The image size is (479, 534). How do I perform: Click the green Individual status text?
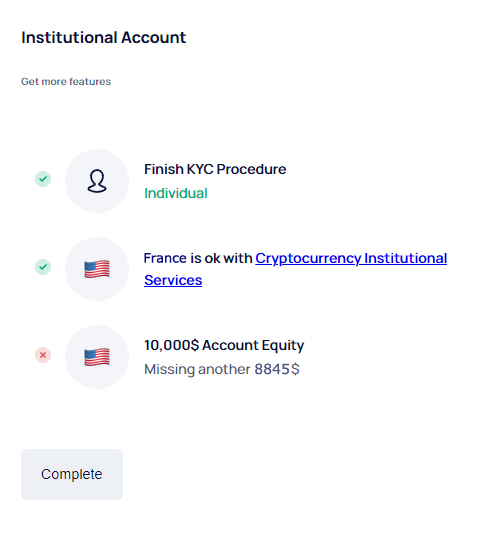pyautogui.click(x=176, y=193)
